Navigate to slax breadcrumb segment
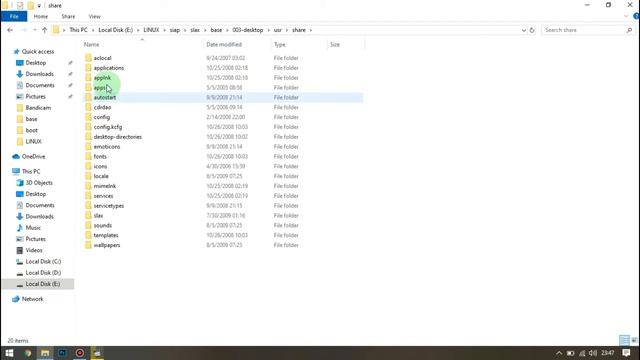Viewport: 640px width, 360px height. tap(195, 30)
